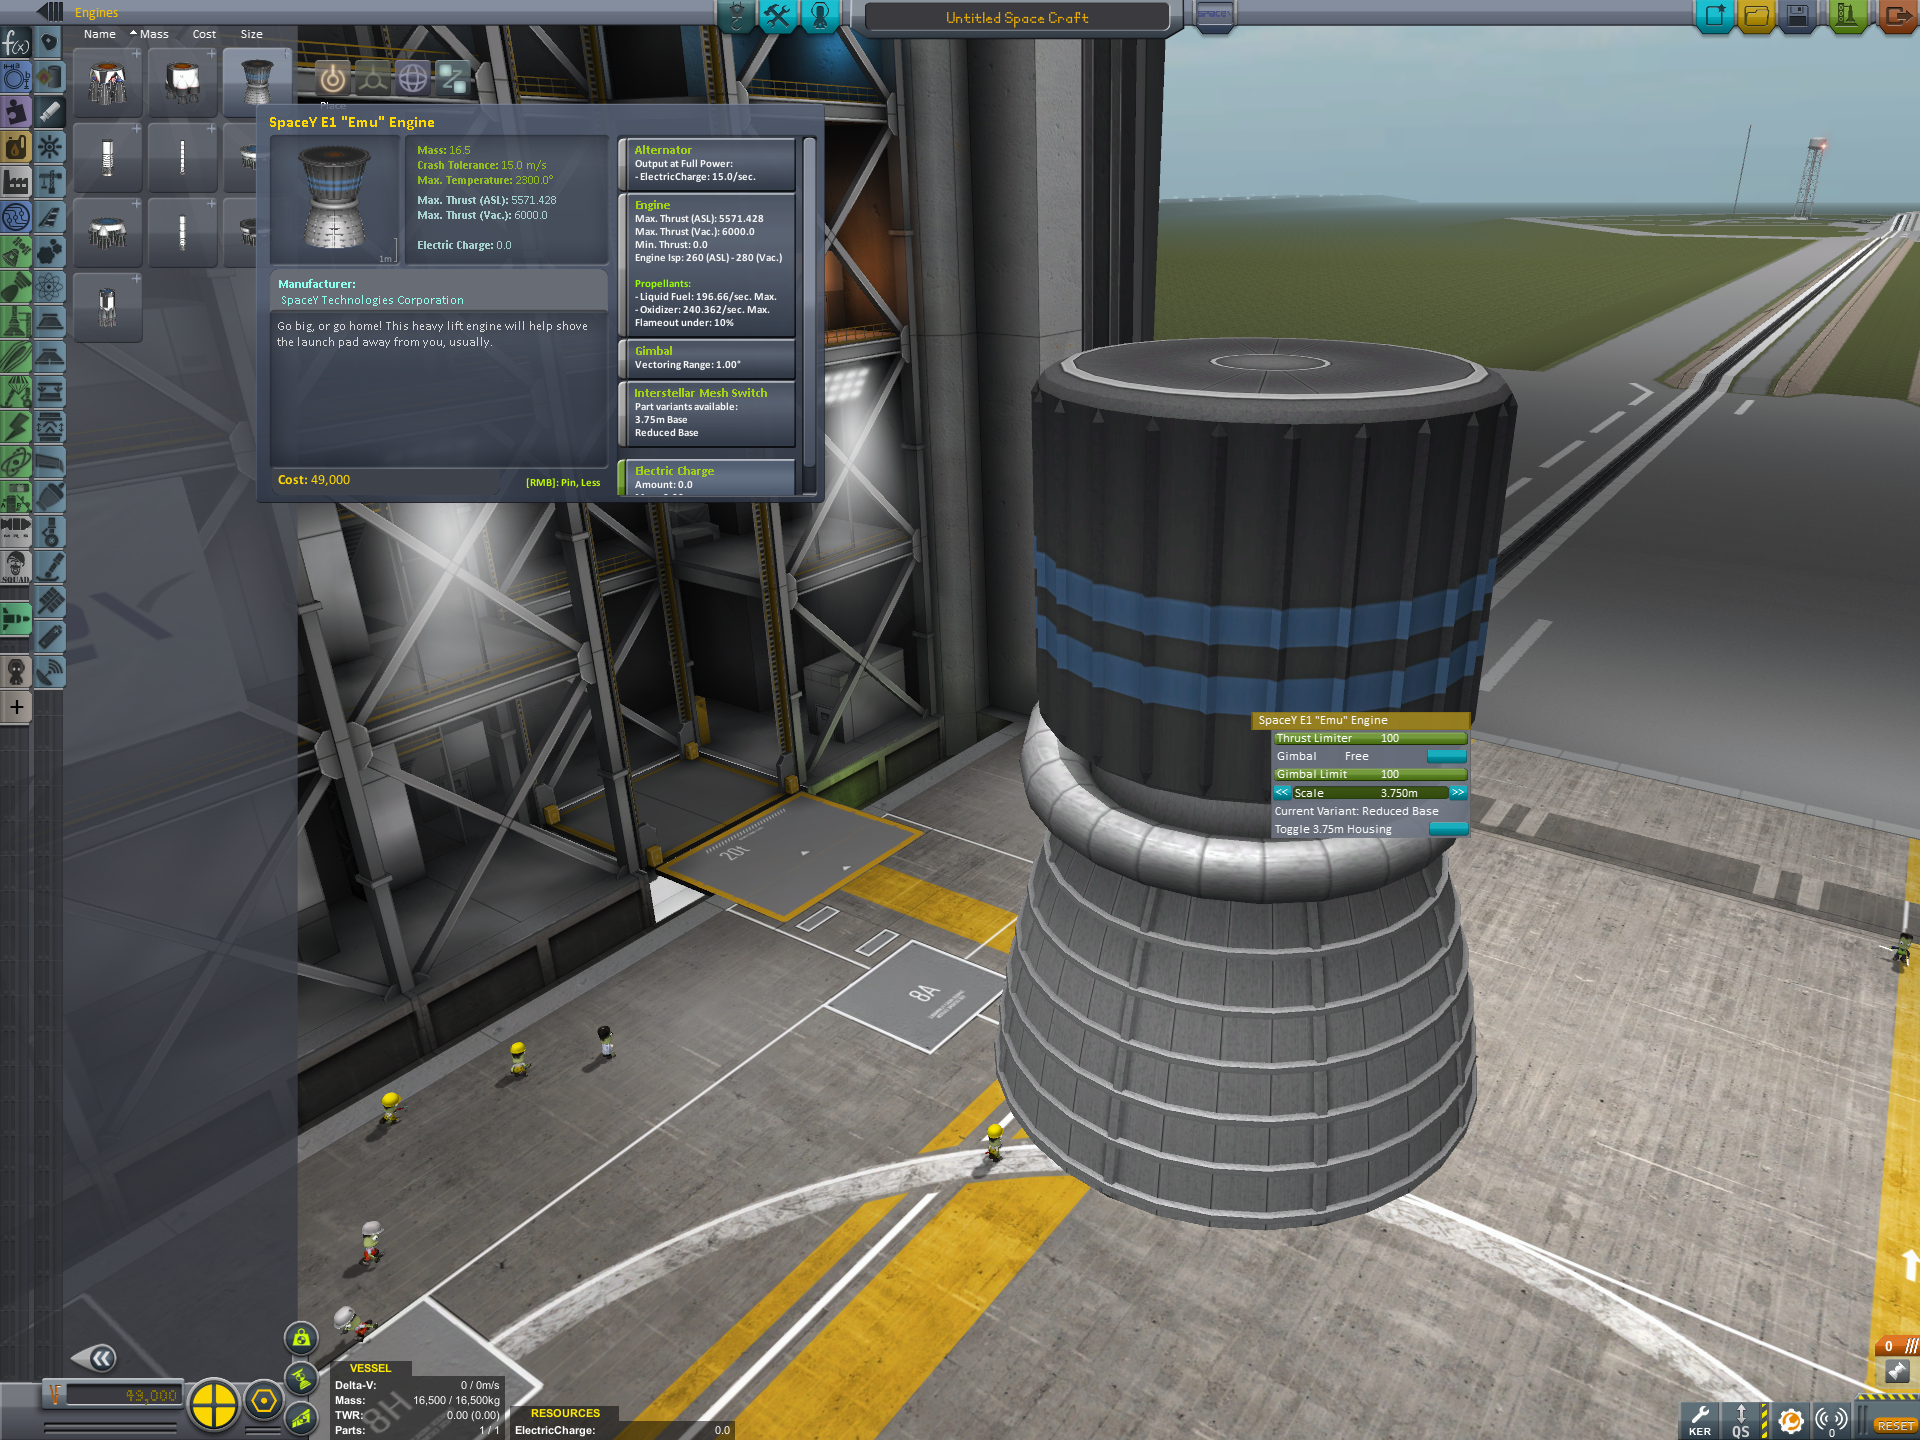Open the Science subcategory atom icon
This screenshot has width=1920, height=1440.
point(49,287)
